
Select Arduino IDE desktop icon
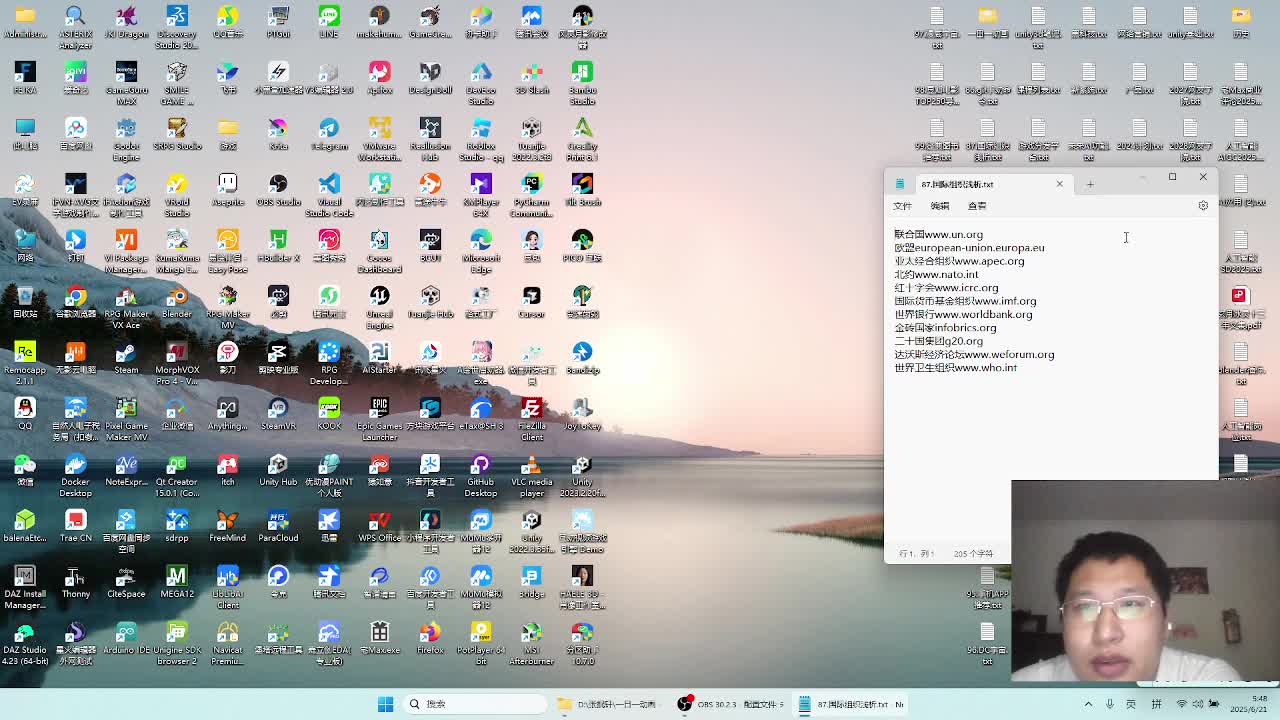126,638
